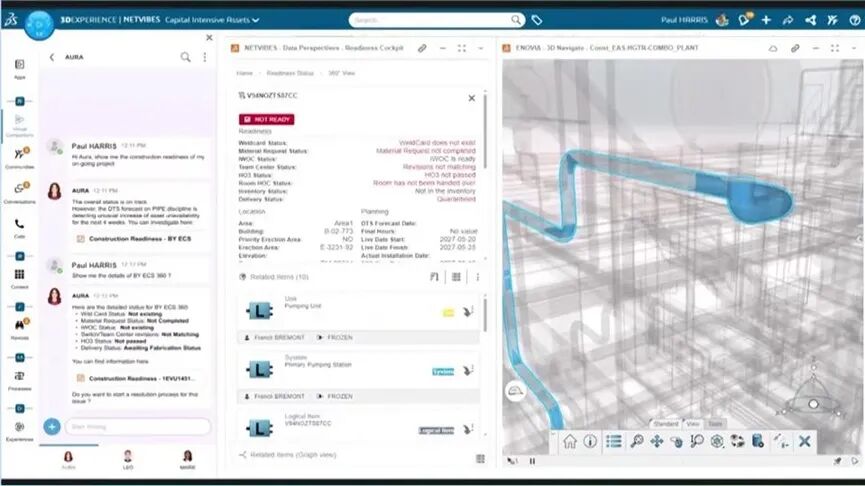The height and width of the screenshot is (486, 865).
Task: Click the tag icon beside search bar
Action: (536, 20)
